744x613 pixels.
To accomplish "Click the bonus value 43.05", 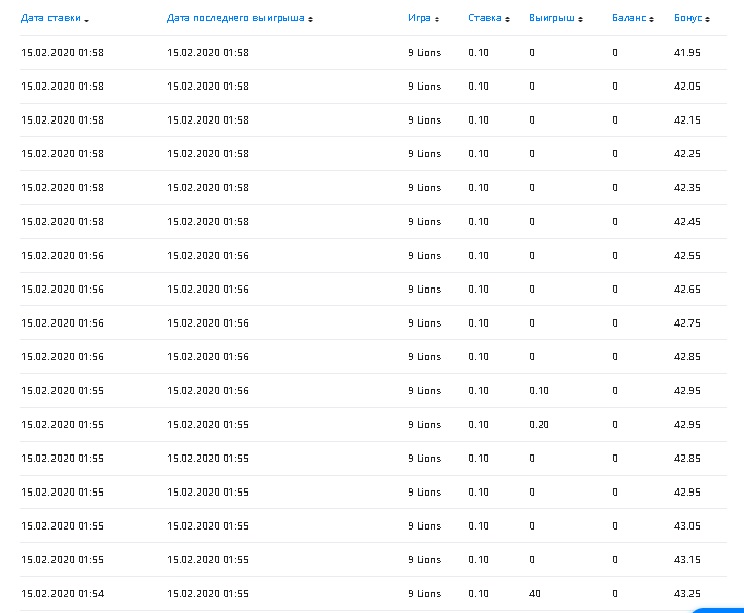I will 687,526.
